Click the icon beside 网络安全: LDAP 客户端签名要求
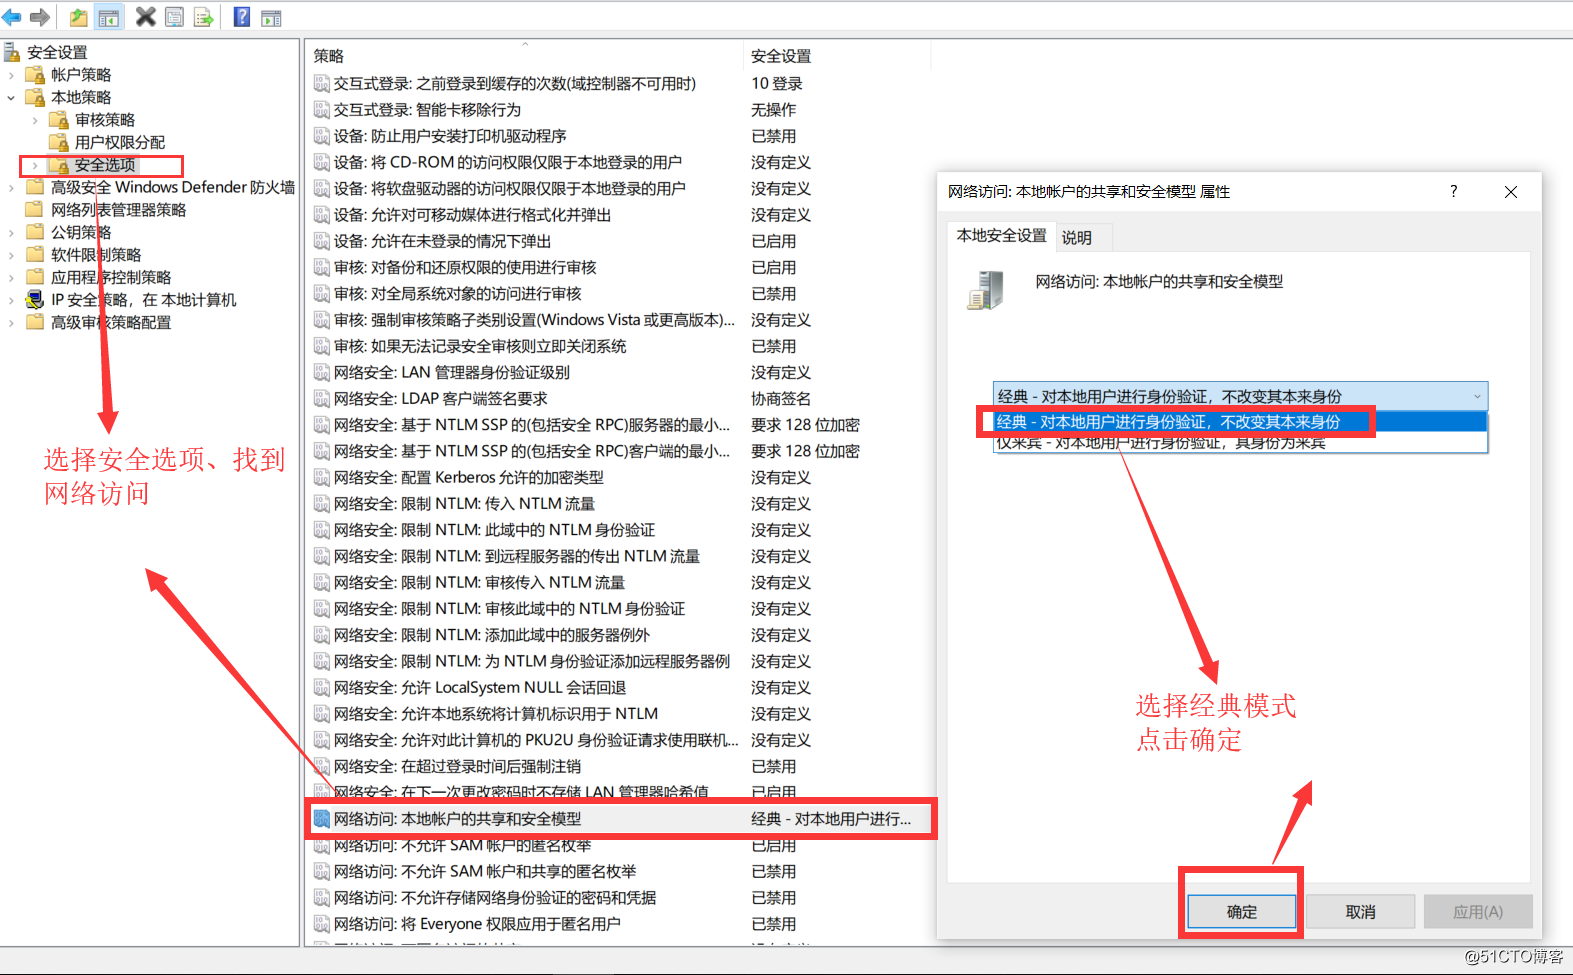 (x=322, y=398)
